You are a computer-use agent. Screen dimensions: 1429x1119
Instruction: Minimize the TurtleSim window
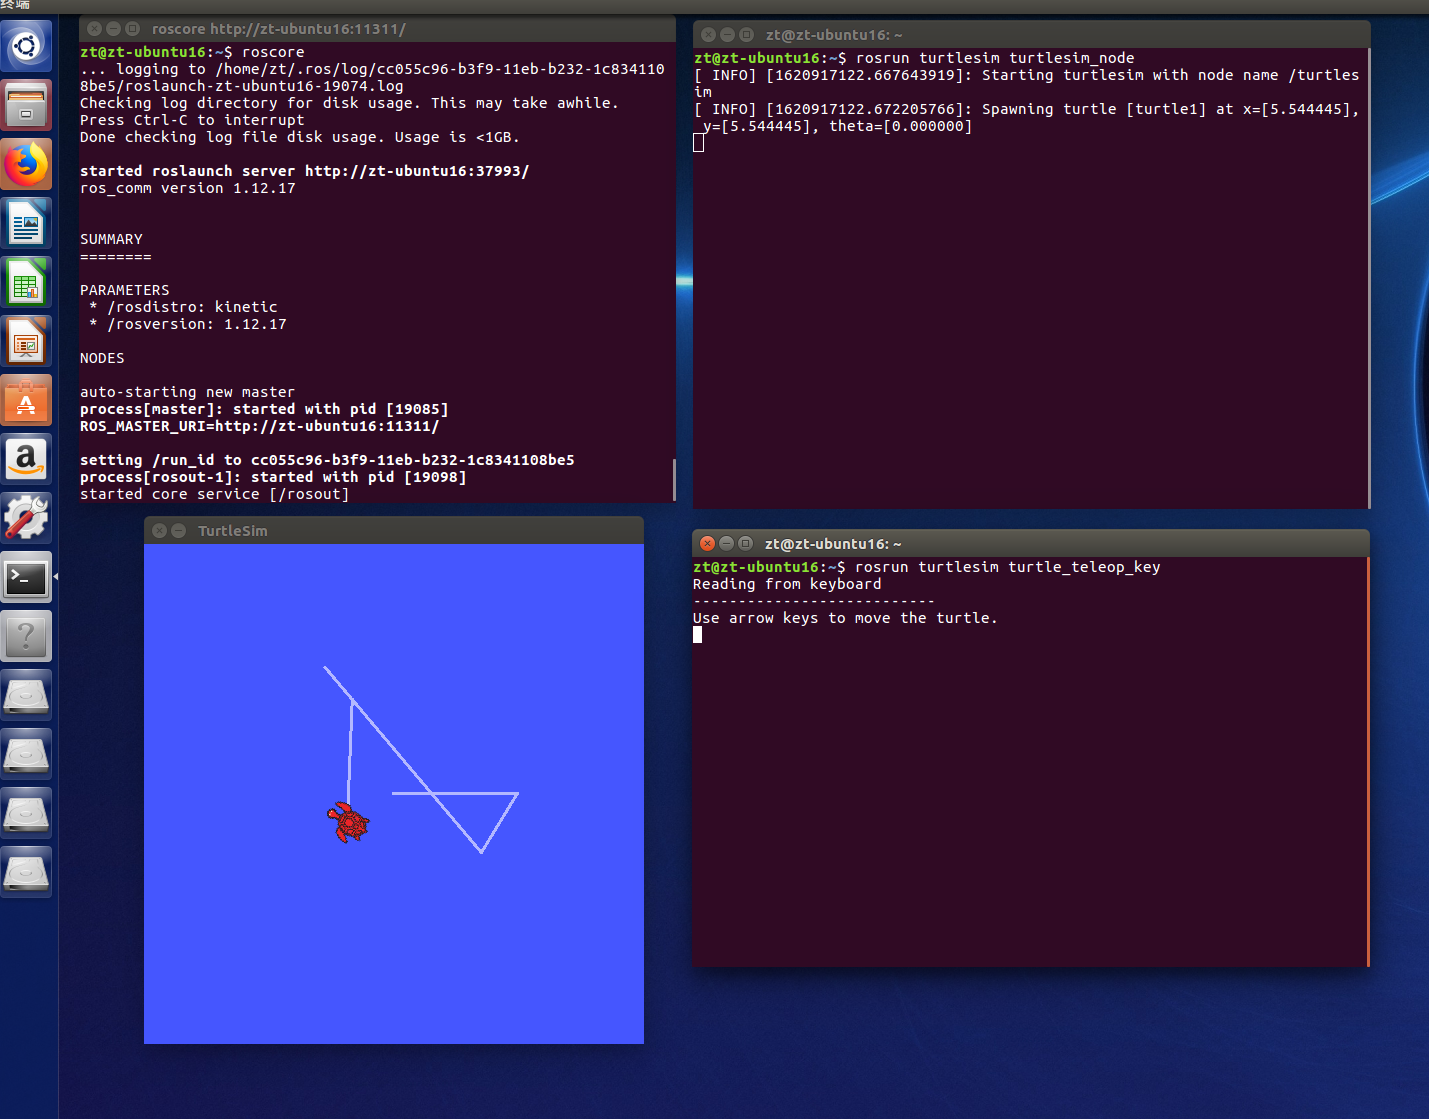(x=178, y=531)
